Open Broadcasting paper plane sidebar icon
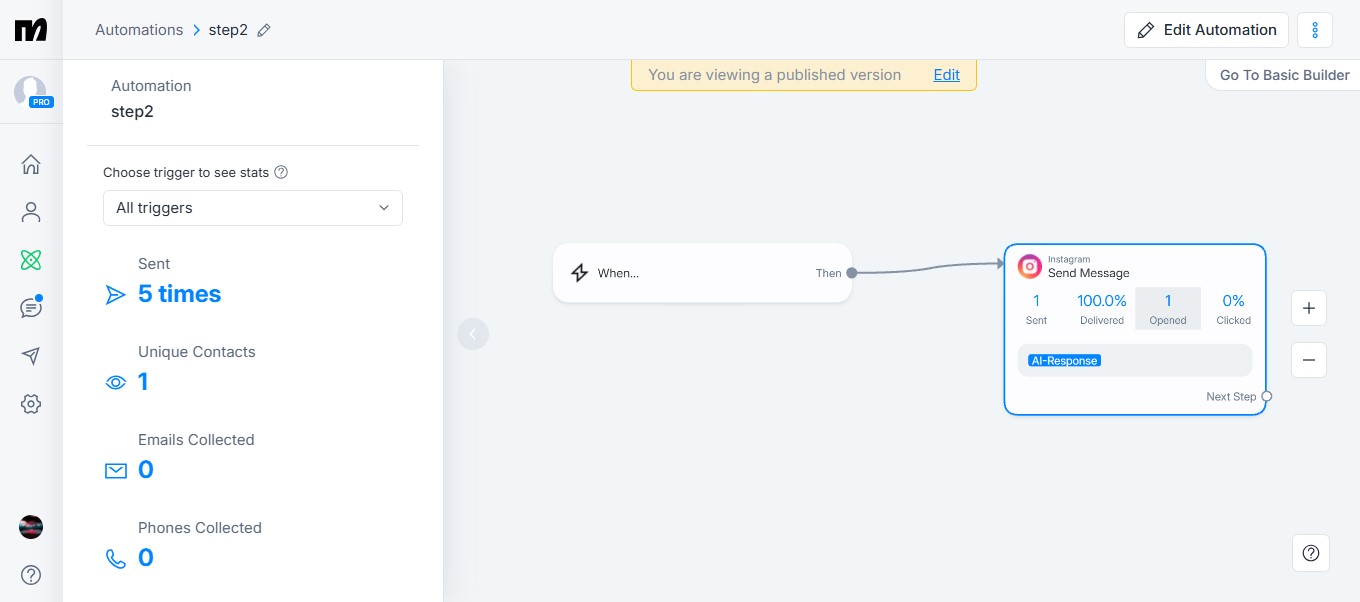1360x602 pixels. 31,356
